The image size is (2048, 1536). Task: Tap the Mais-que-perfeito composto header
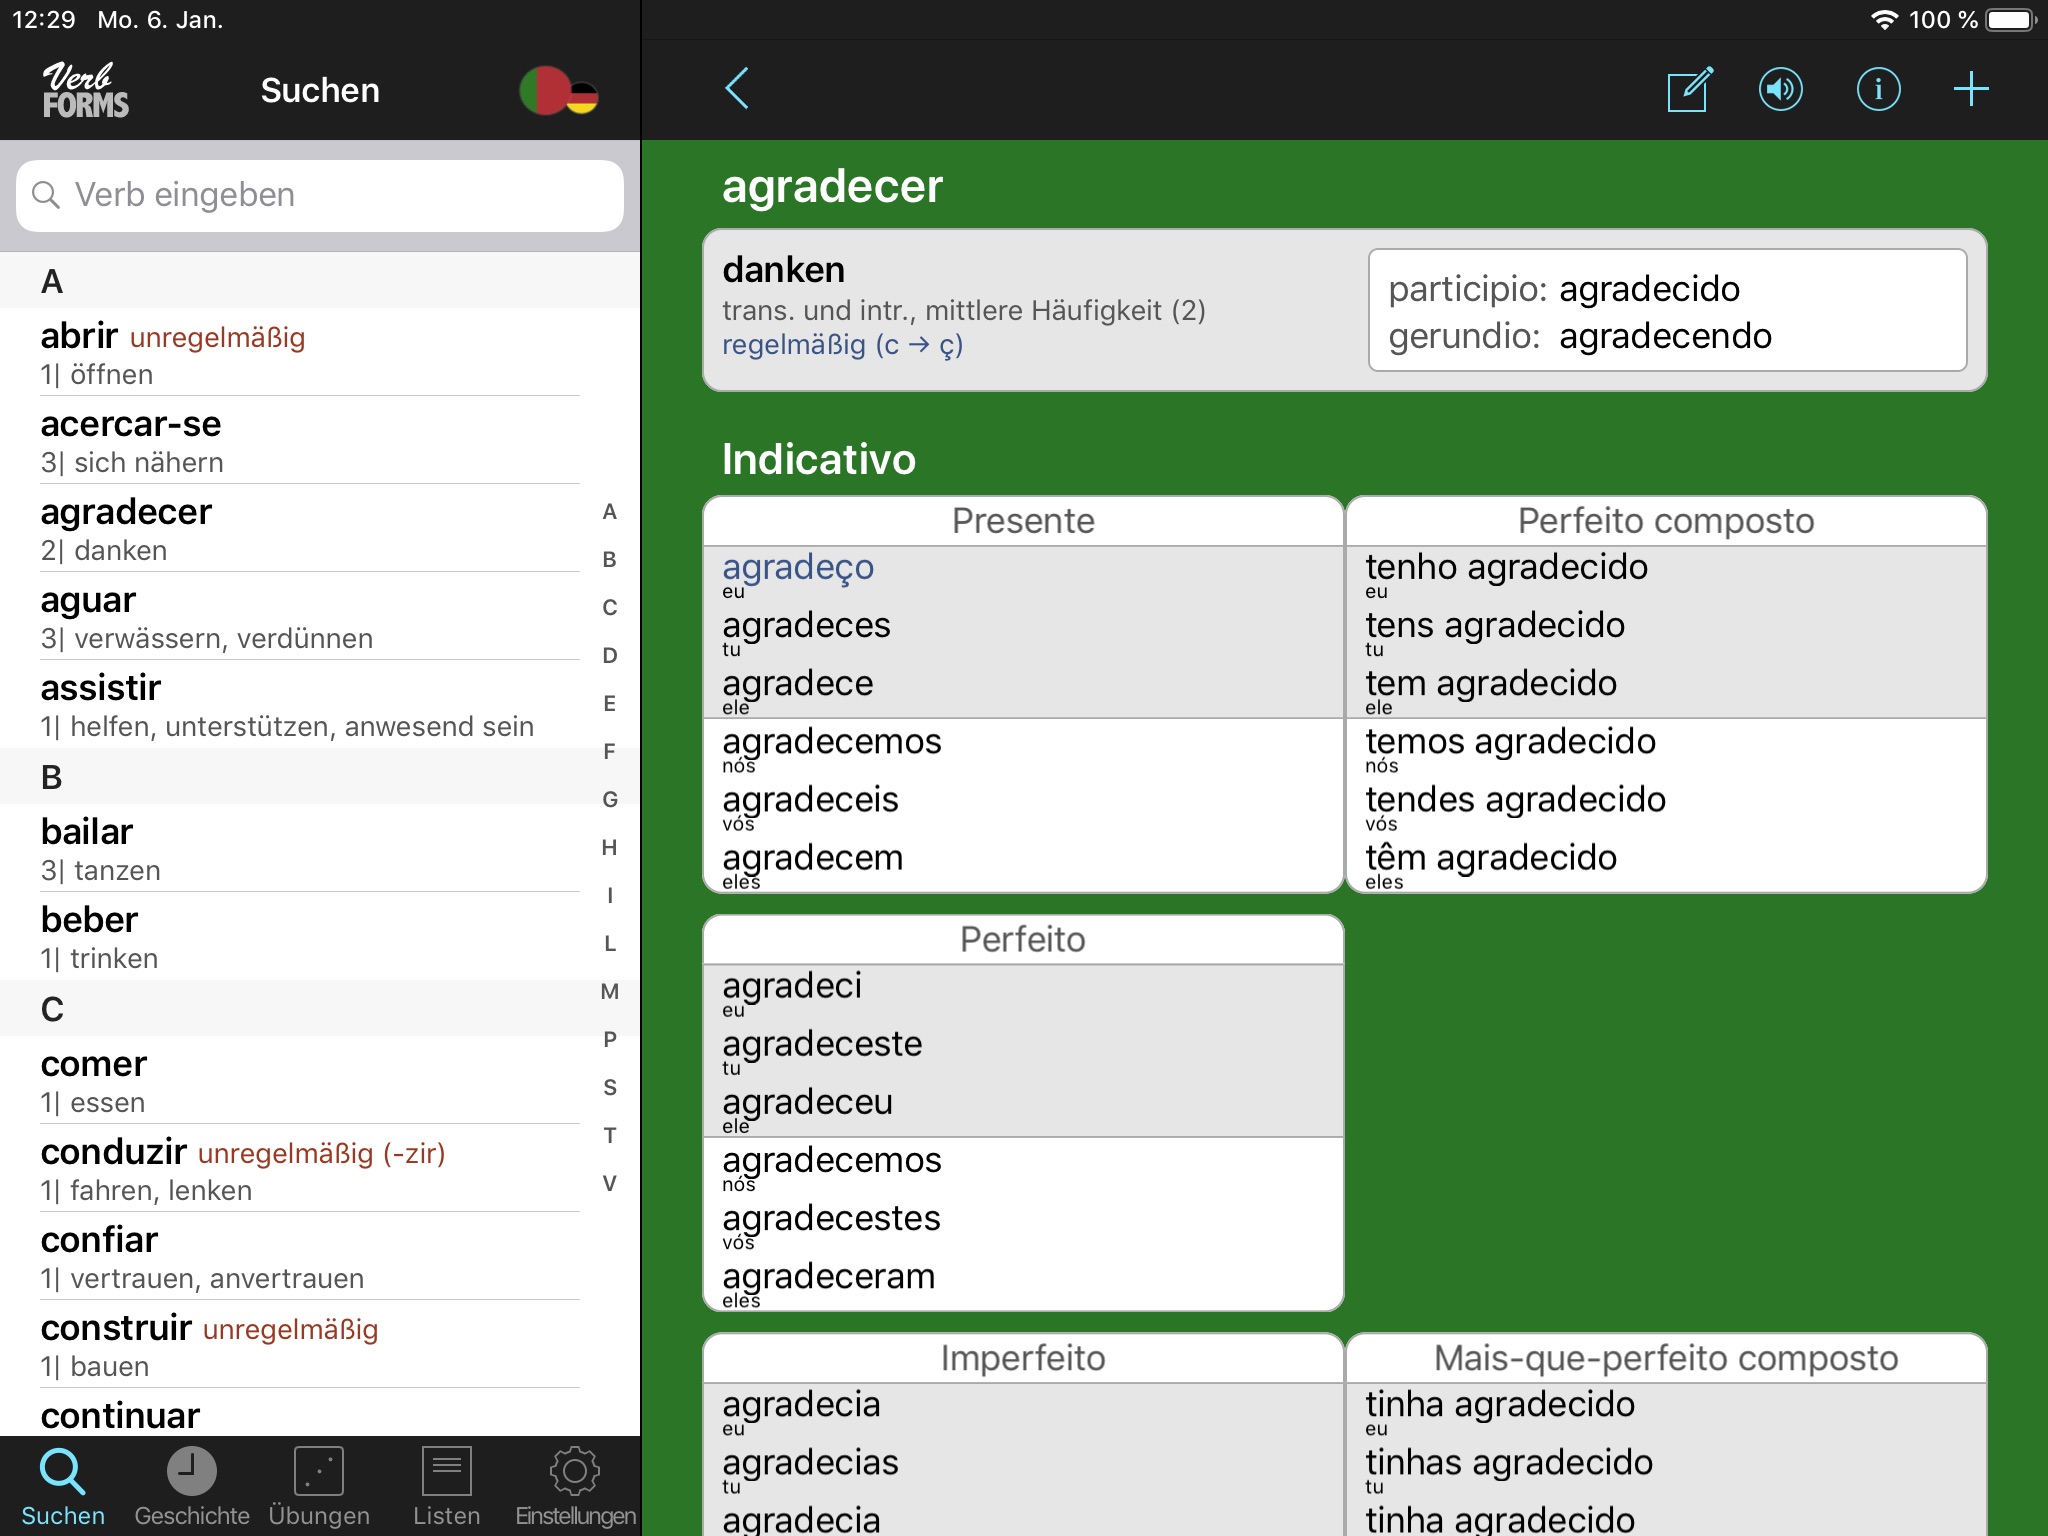click(1666, 1359)
